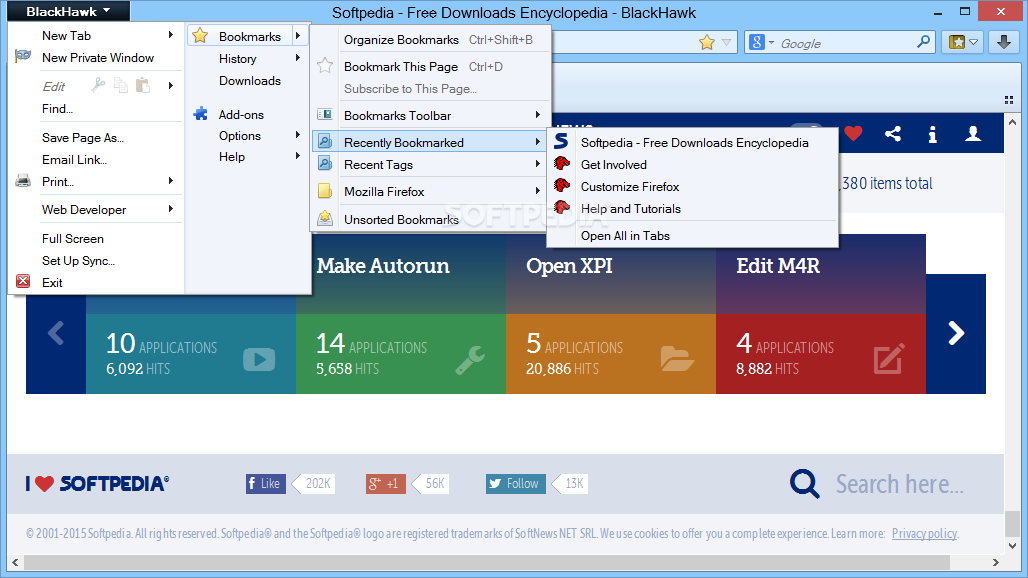Click the Bookmarks Toolbar folder icon

325,115
